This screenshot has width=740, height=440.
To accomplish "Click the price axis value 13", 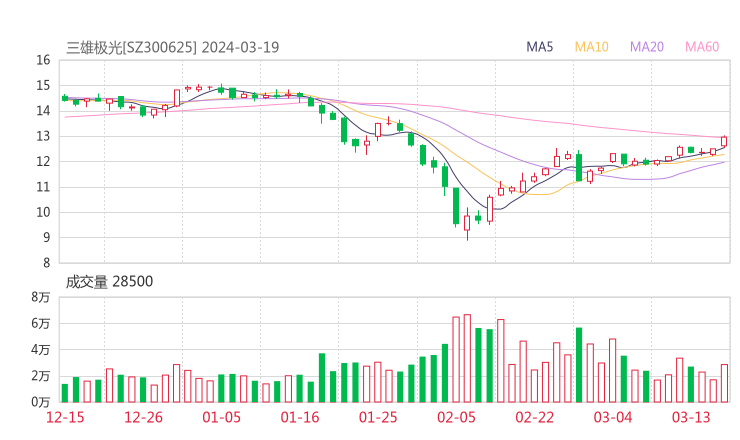I will [43, 136].
